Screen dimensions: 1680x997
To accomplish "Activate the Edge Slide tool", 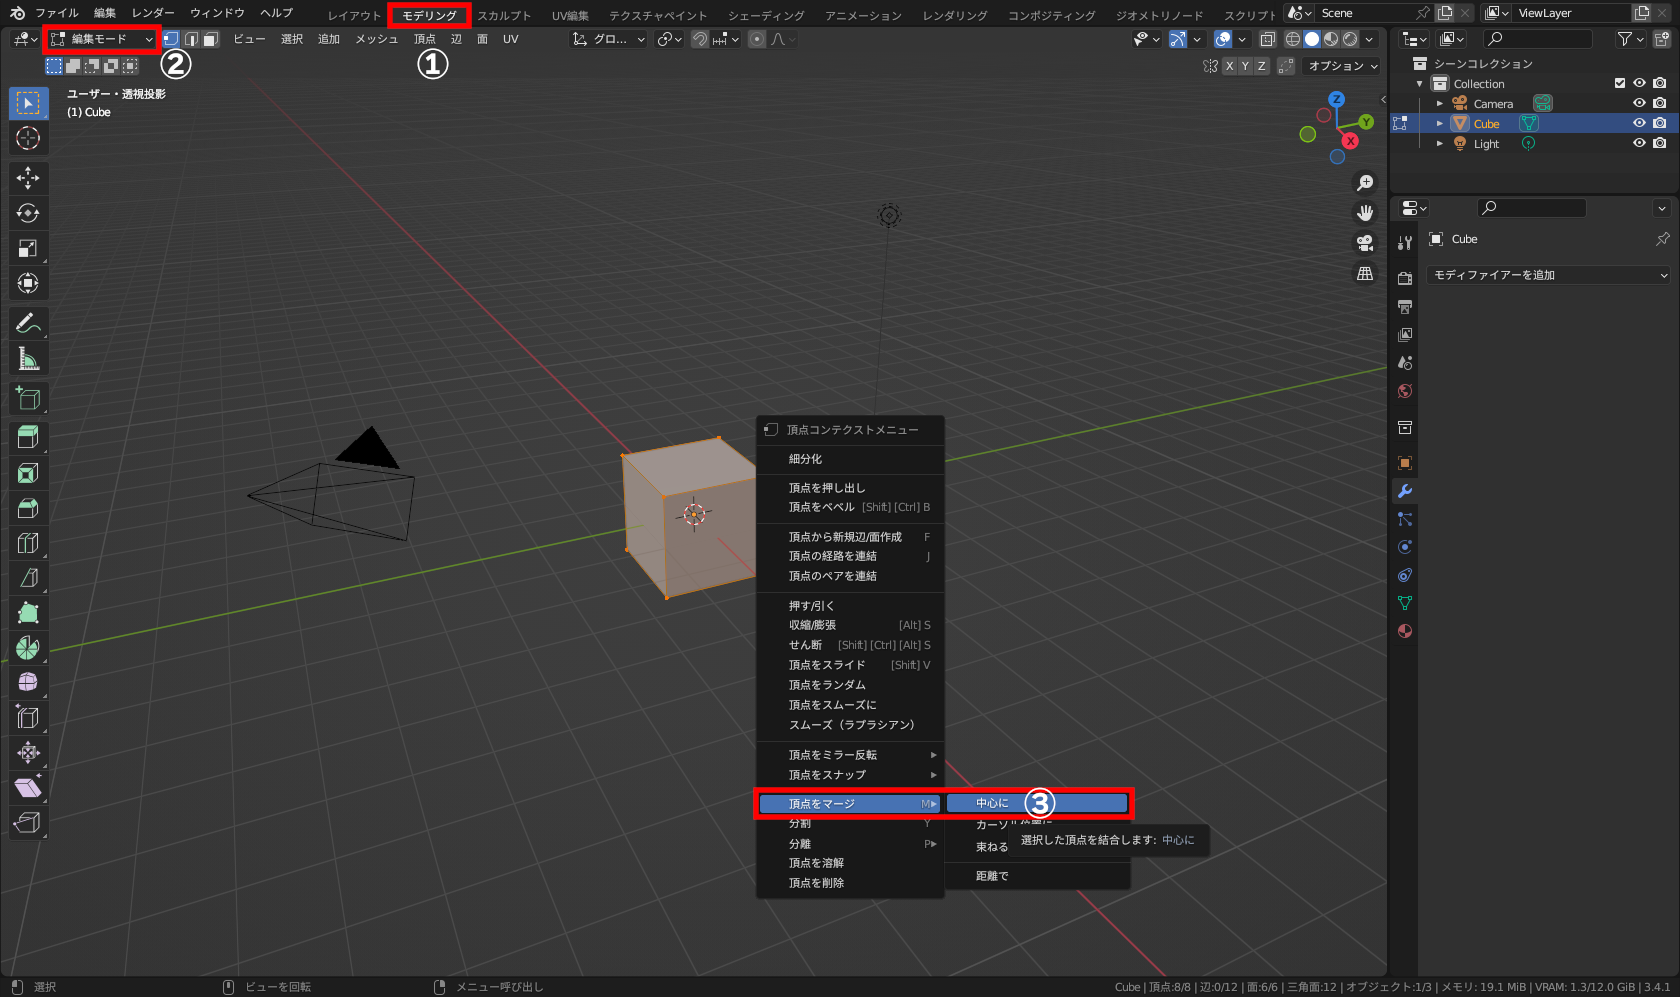I will coord(28,718).
